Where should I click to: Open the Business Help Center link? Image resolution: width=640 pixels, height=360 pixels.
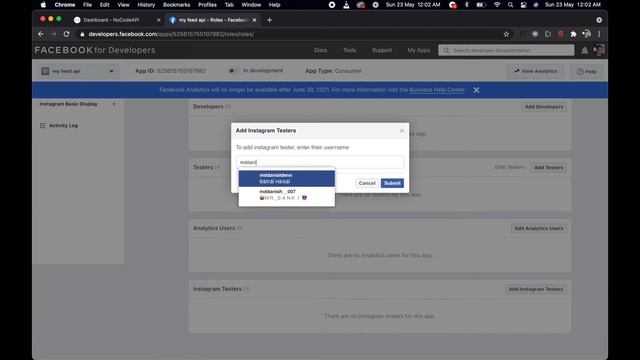[436, 90]
